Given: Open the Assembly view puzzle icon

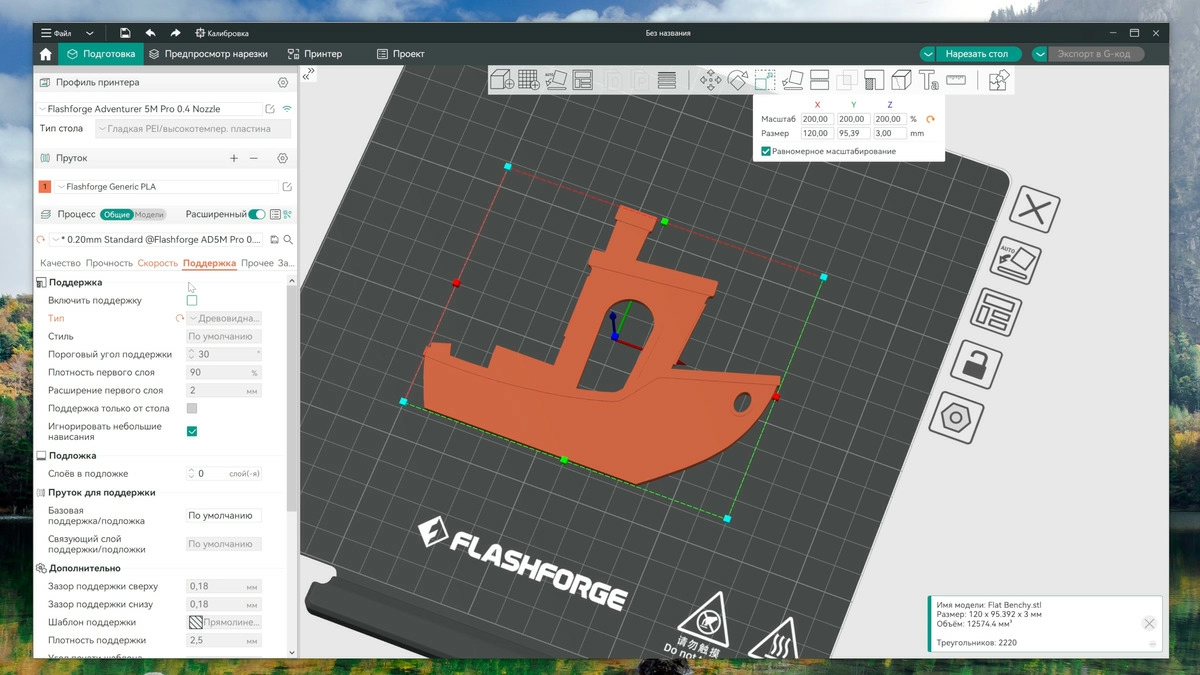Looking at the screenshot, I should pos(998,80).
